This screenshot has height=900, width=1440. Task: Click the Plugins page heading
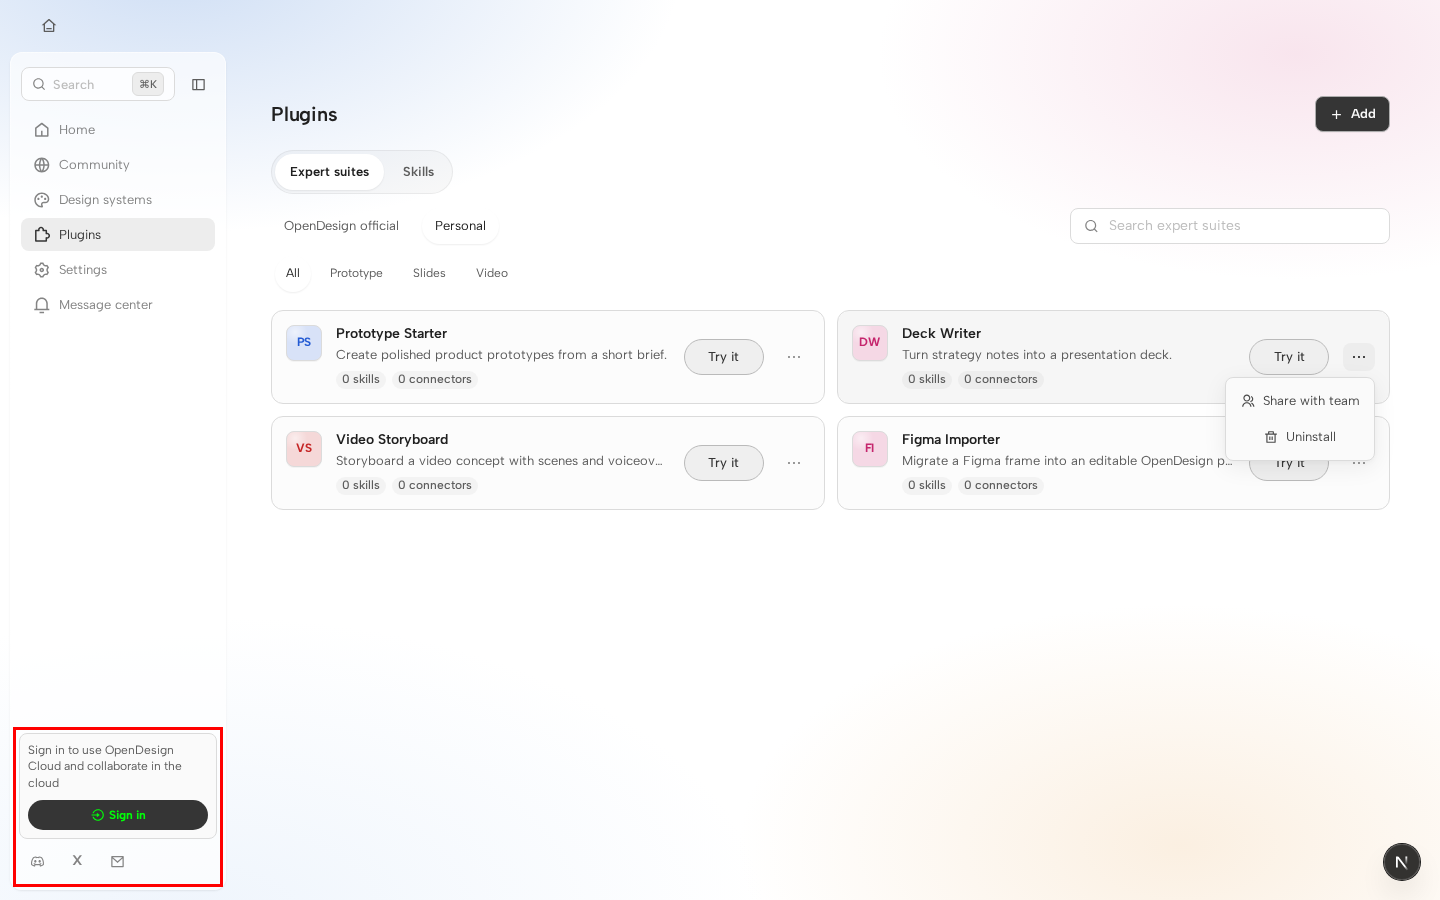click(x=304, y=115)
